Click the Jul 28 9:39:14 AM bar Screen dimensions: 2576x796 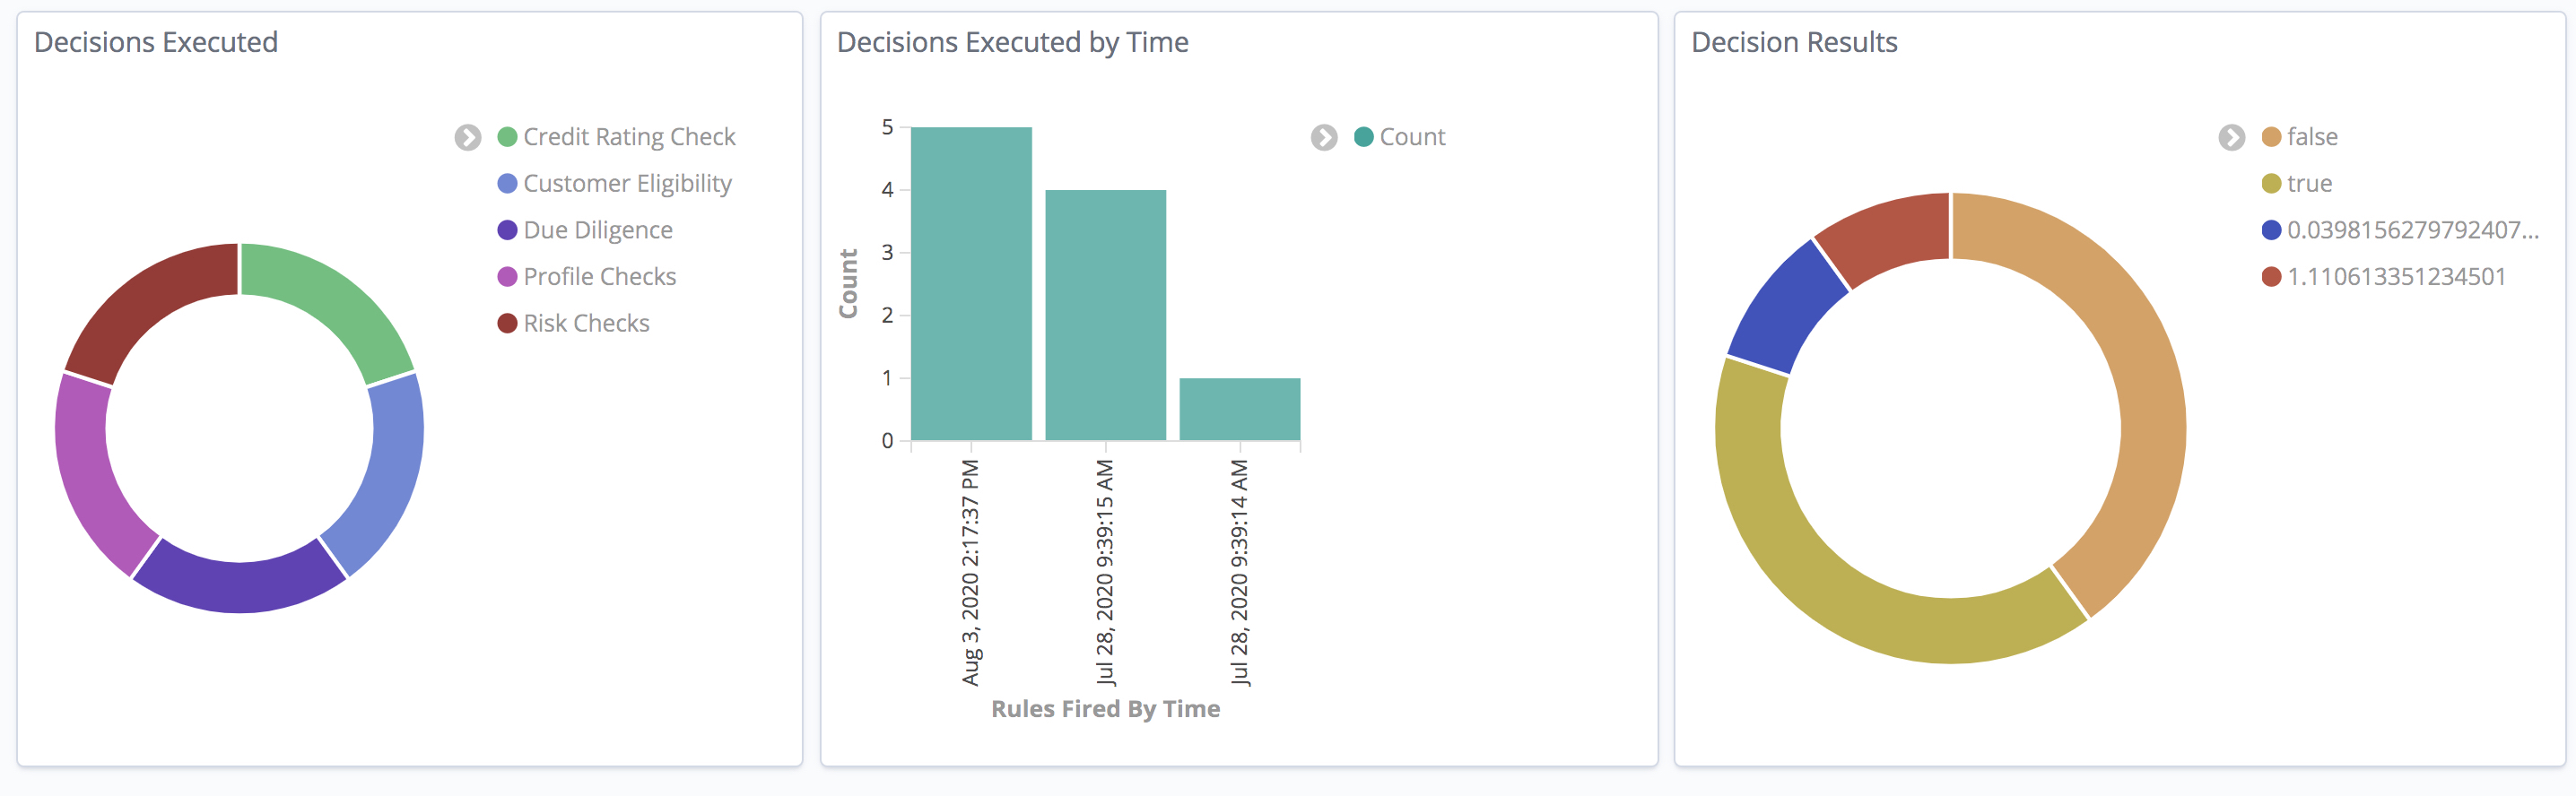pyautogui.click(x=1239, y=409)
